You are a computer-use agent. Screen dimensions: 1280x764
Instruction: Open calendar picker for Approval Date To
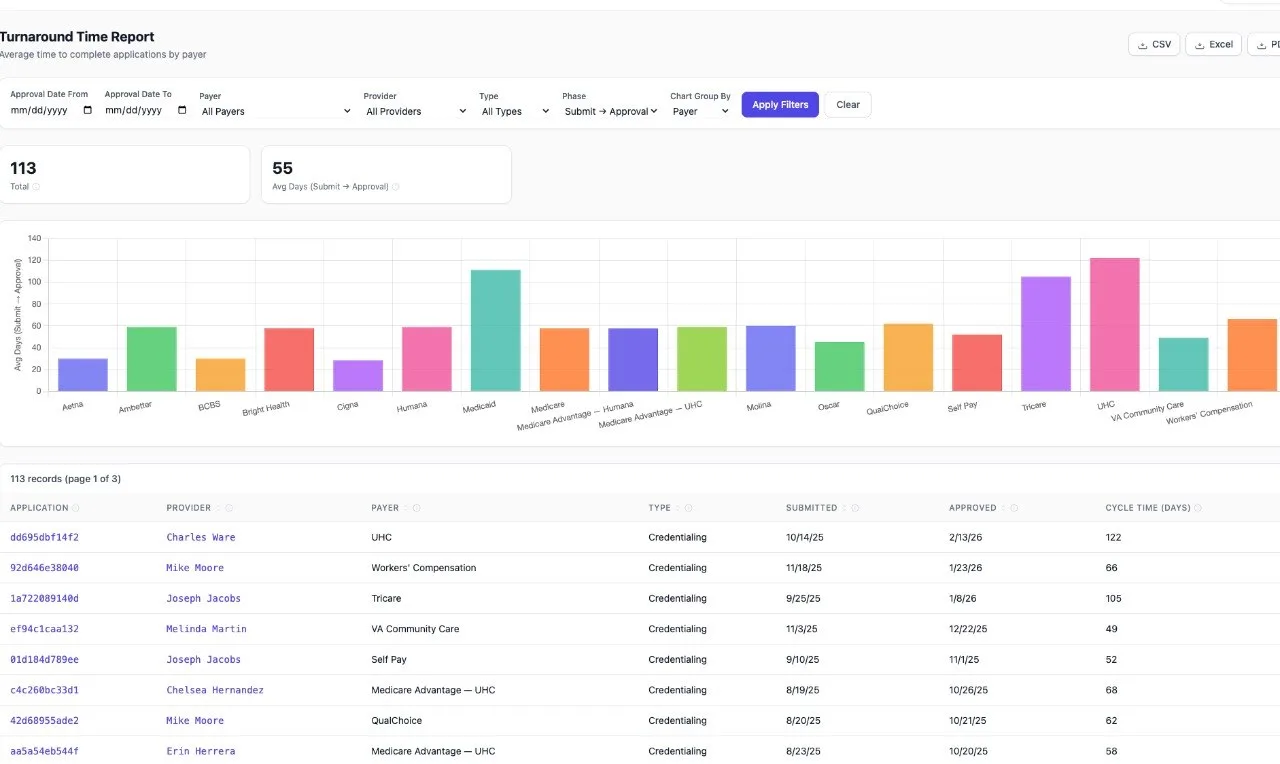pyautogui.click(x=182, y=110)
